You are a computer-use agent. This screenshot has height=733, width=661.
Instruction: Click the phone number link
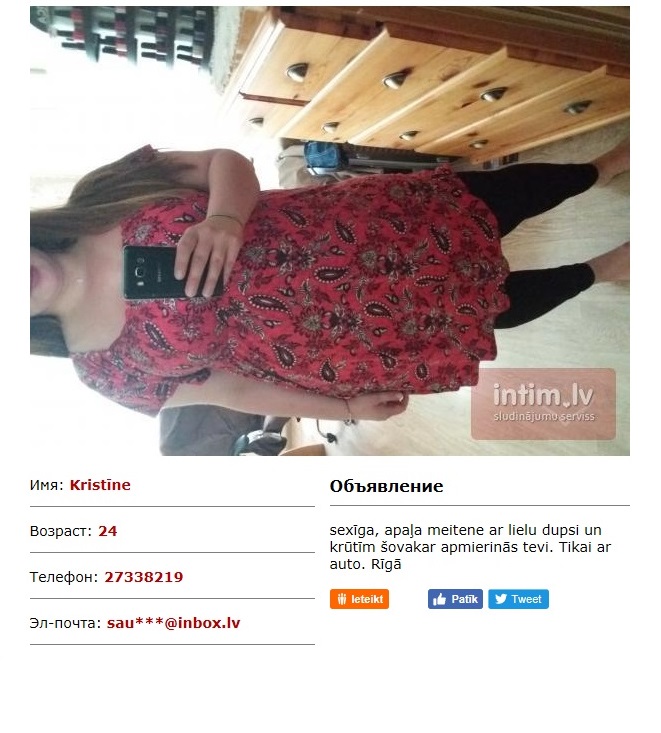(144, 577)
